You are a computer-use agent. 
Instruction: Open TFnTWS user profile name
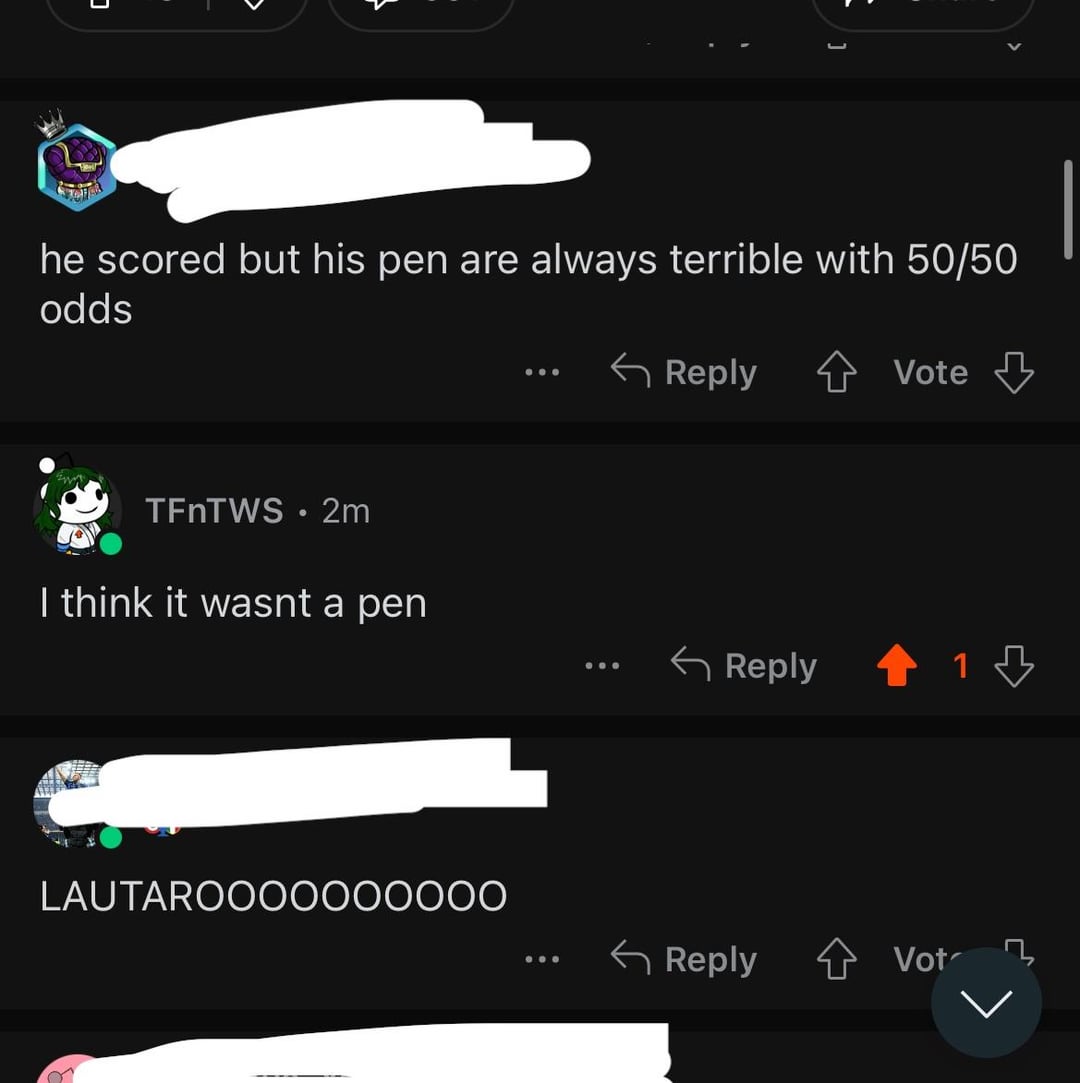214,511
